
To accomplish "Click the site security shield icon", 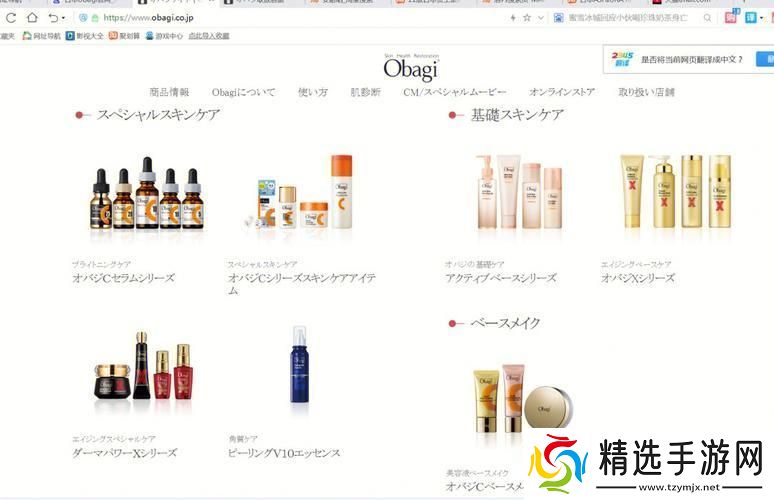I will point(83,18).
